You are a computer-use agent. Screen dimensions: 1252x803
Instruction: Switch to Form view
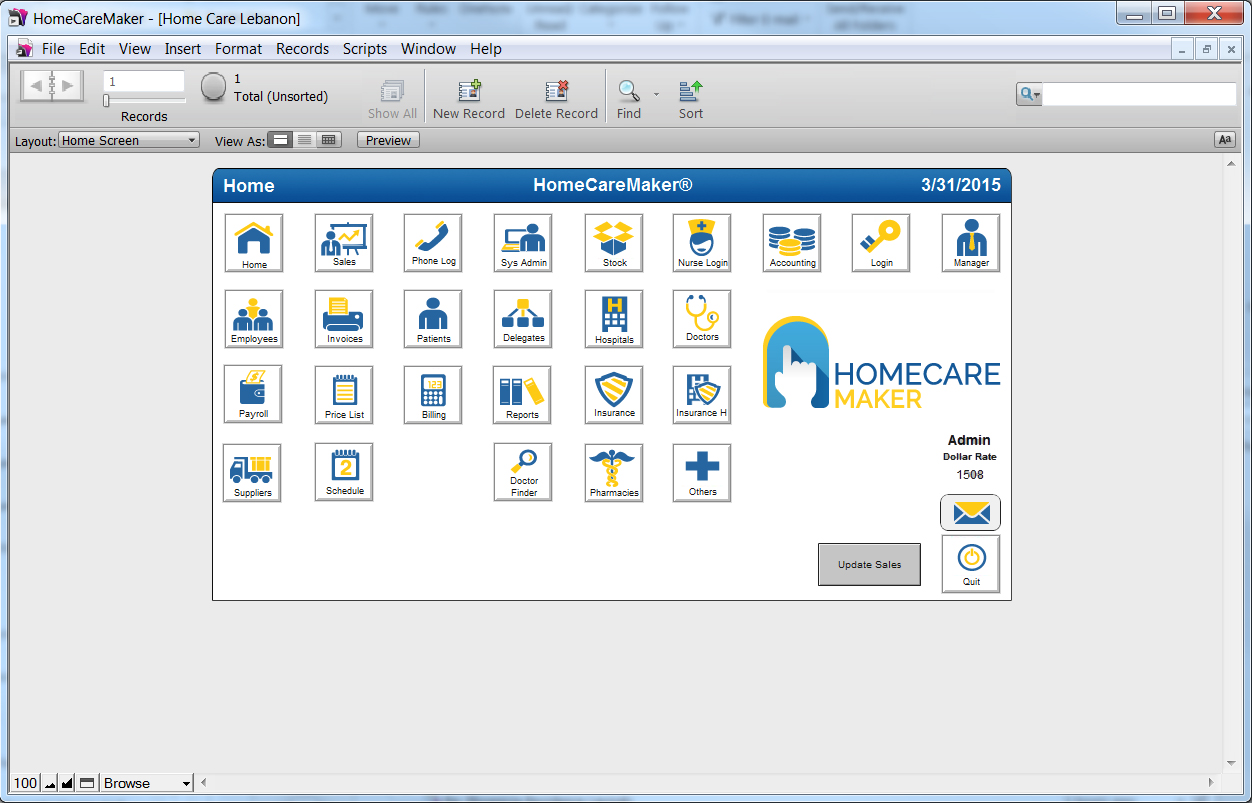pos(282,140)
